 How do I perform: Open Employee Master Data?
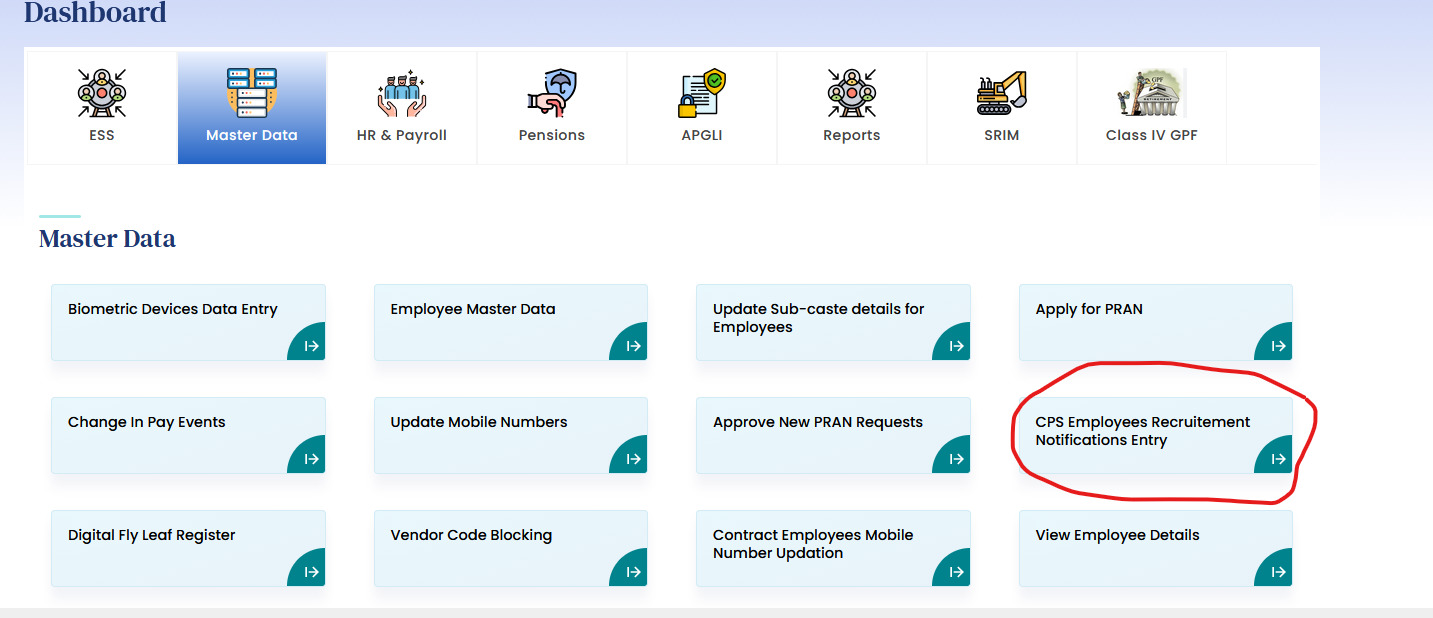point(473,310)
